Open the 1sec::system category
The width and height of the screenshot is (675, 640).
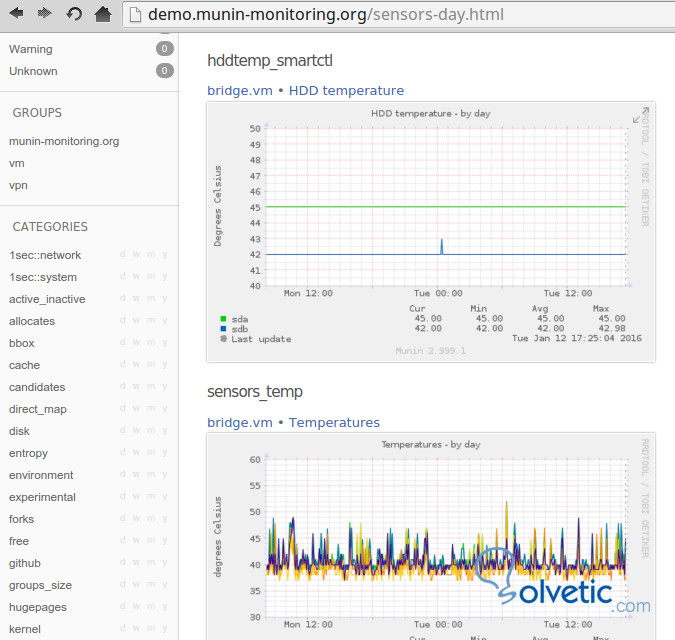coord(43,277)
